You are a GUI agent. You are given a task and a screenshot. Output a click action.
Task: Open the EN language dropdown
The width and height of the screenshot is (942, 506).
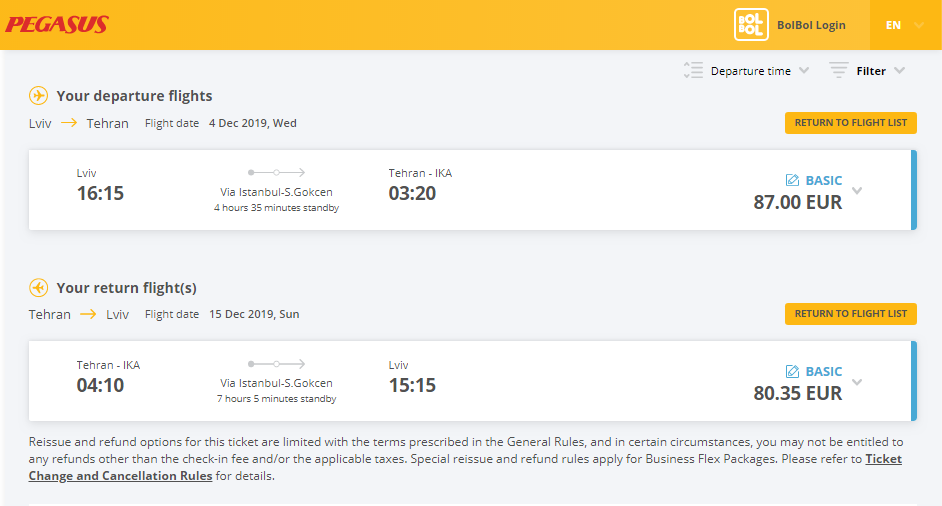tap(905, 25)
